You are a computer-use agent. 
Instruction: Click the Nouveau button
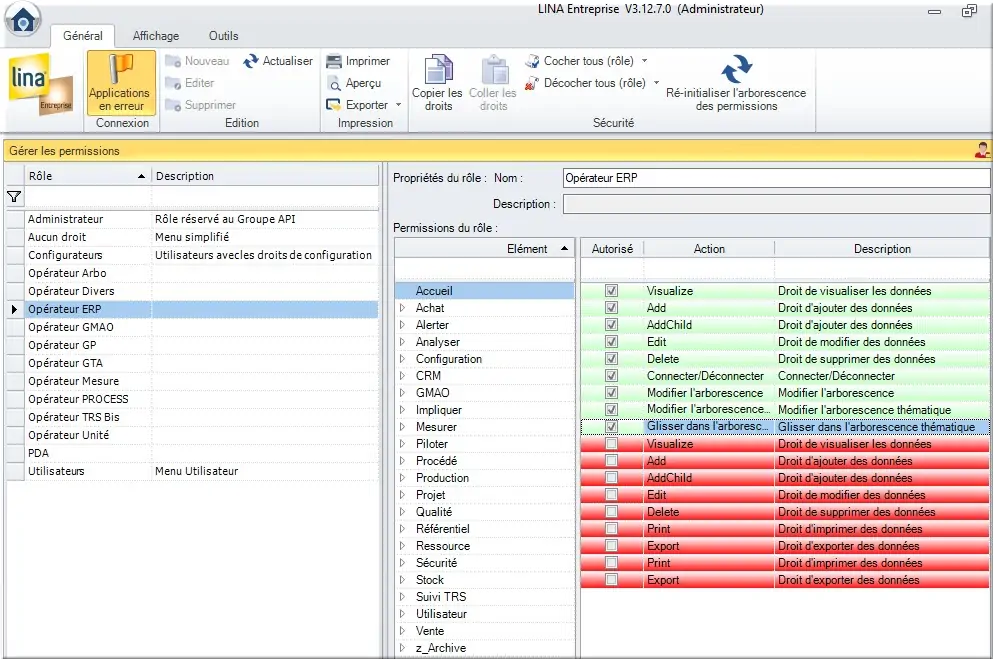click(x=197, y=61)
